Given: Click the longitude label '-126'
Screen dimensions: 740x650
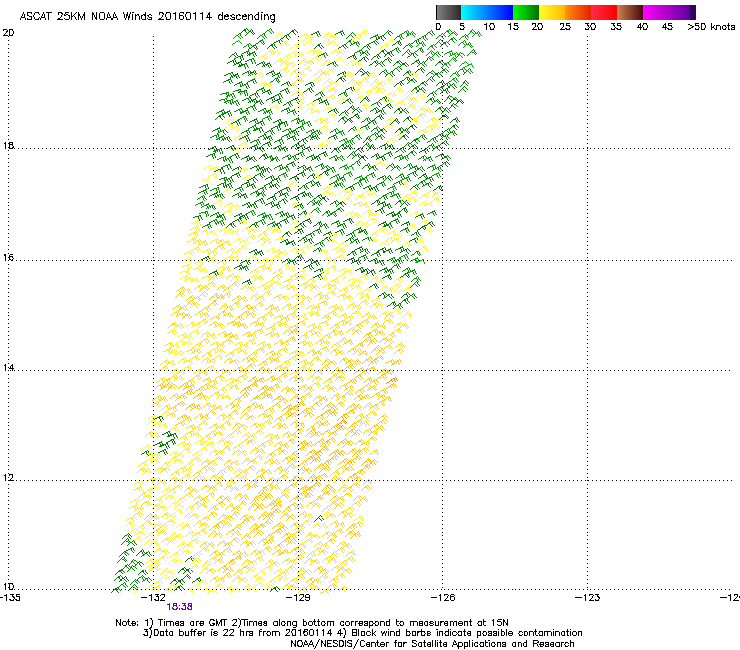Looking at the screenshot, I should pyautogui.click(x=443, y=598).
